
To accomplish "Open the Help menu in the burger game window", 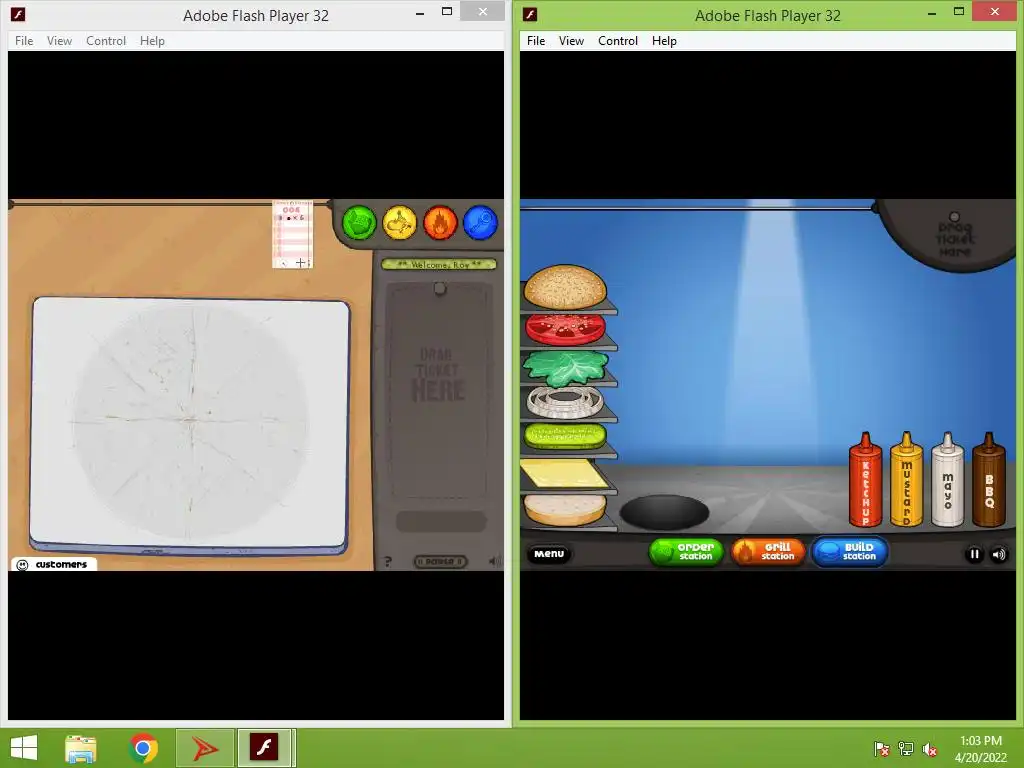I will tap(664, 40).
